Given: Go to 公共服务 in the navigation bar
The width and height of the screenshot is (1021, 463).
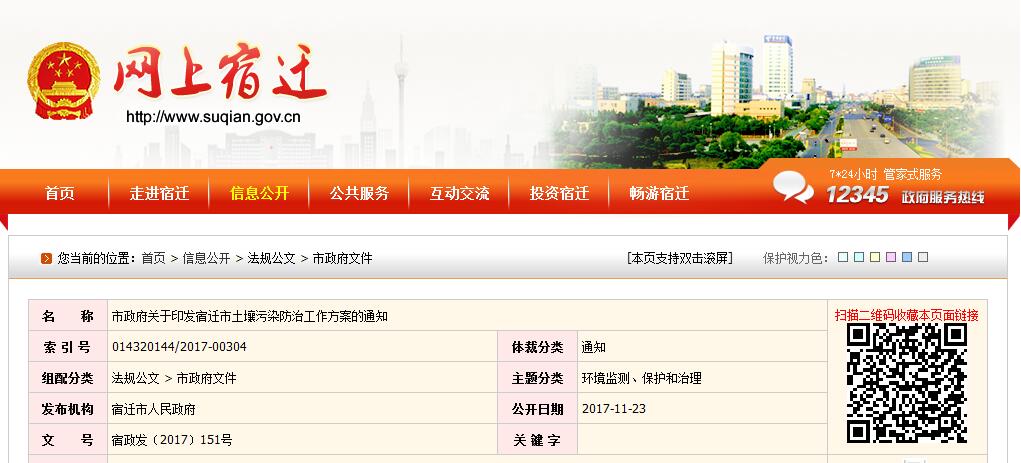Looking at the screenshot, I should (x=359, y=193).
